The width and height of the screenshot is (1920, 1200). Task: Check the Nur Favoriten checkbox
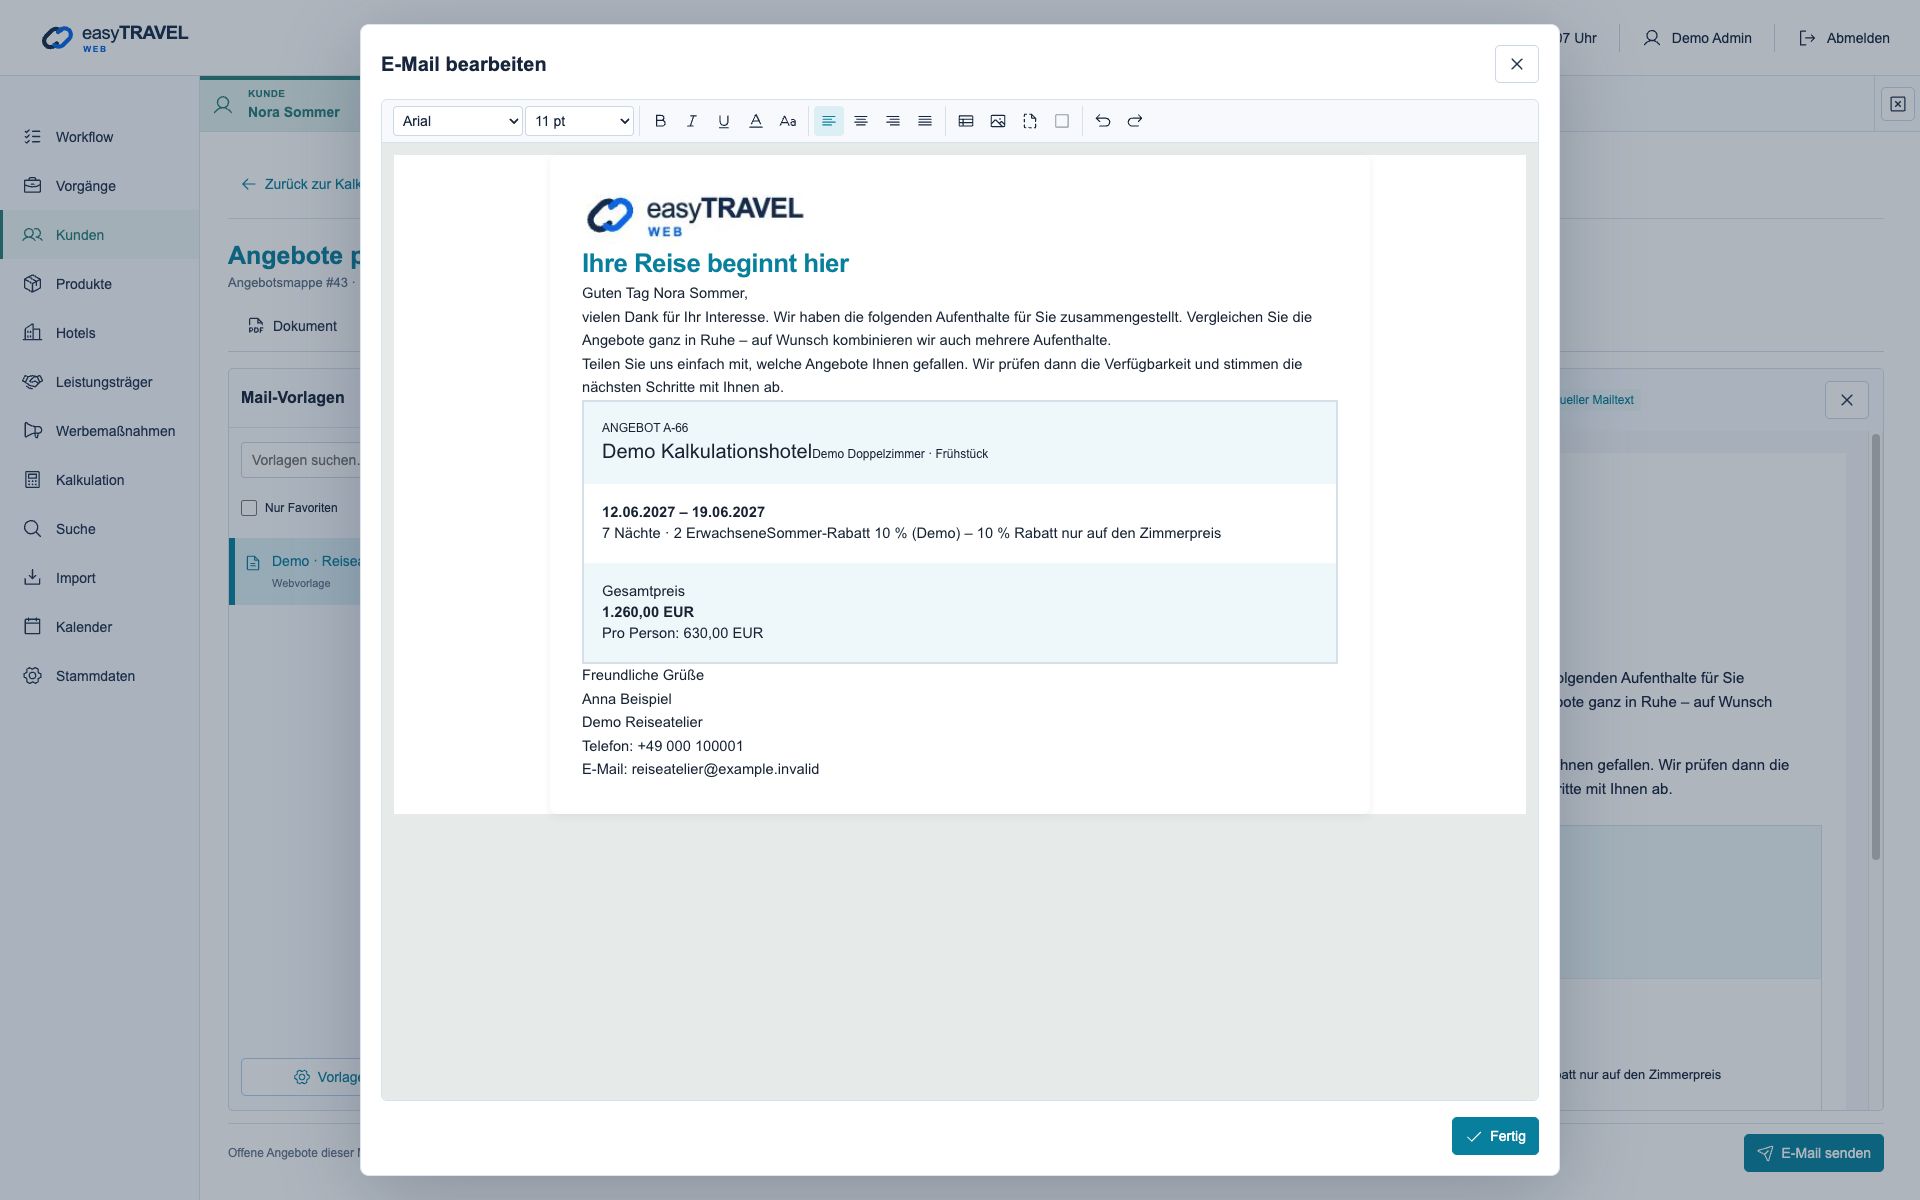(249, 508)
